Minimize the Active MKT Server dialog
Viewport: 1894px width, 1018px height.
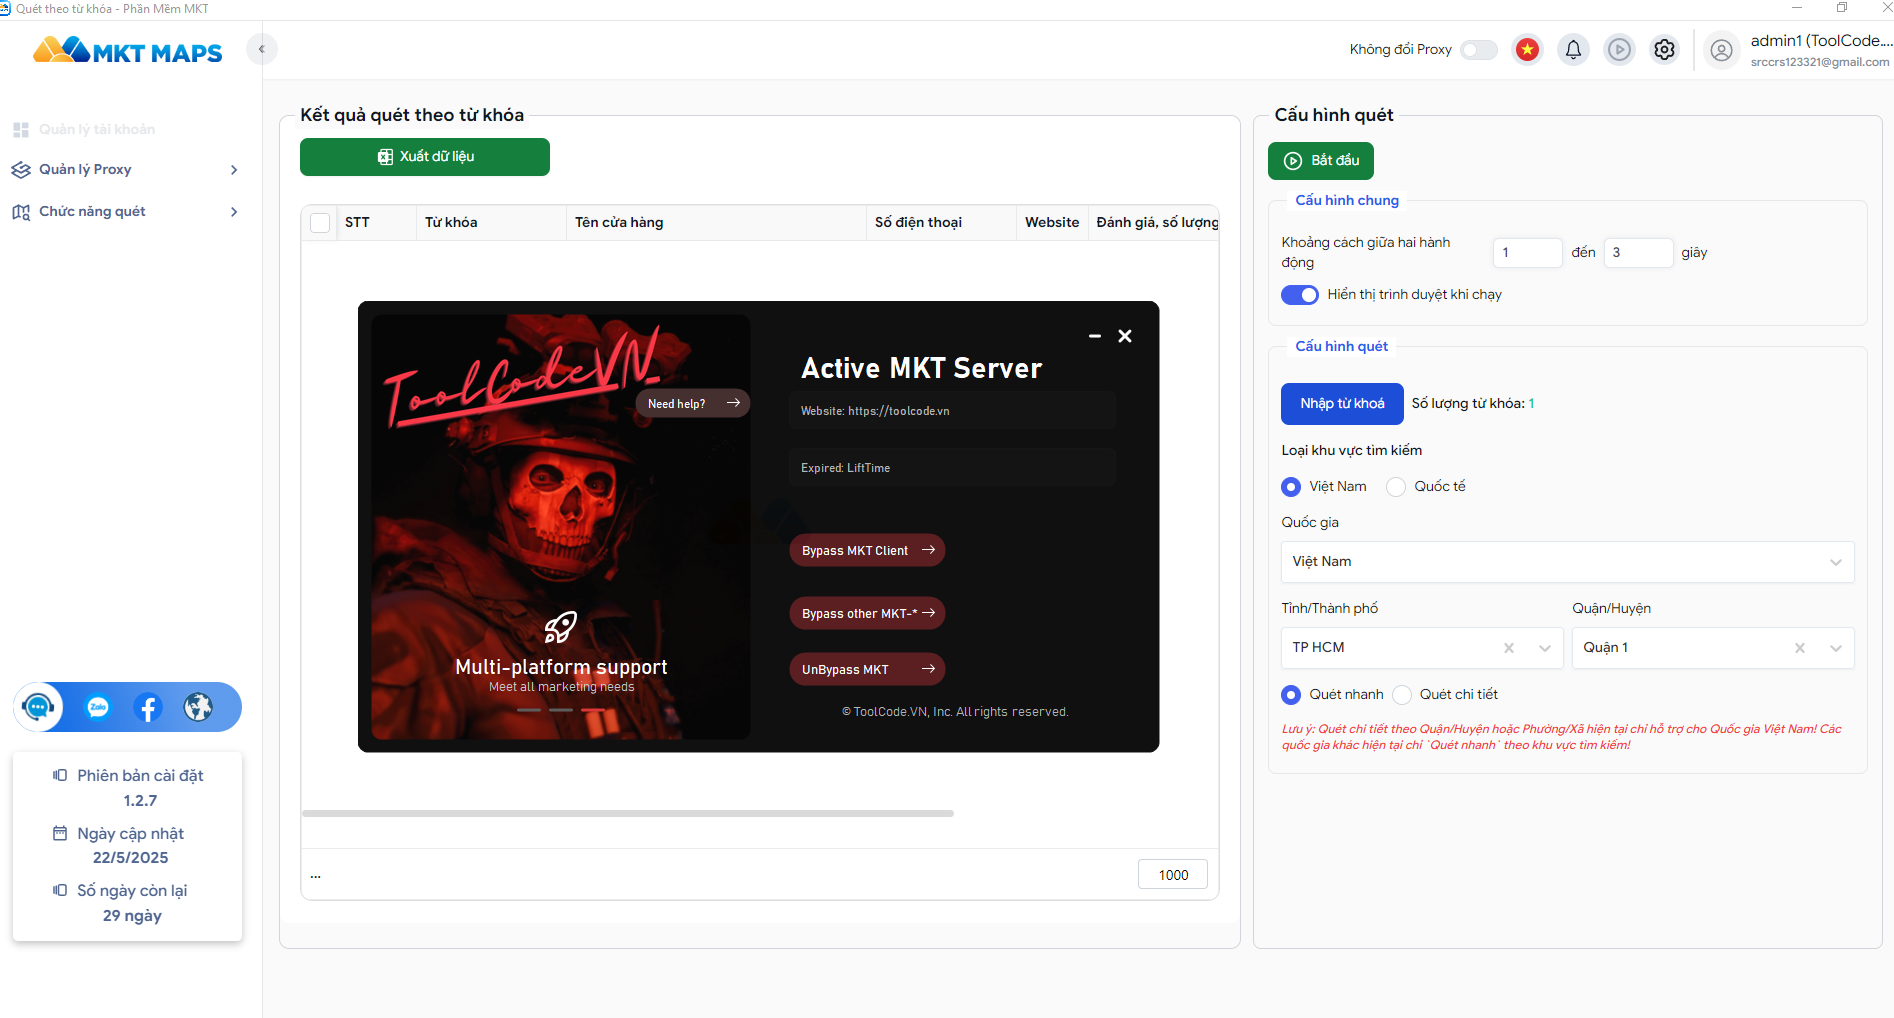coord(1095,336)
